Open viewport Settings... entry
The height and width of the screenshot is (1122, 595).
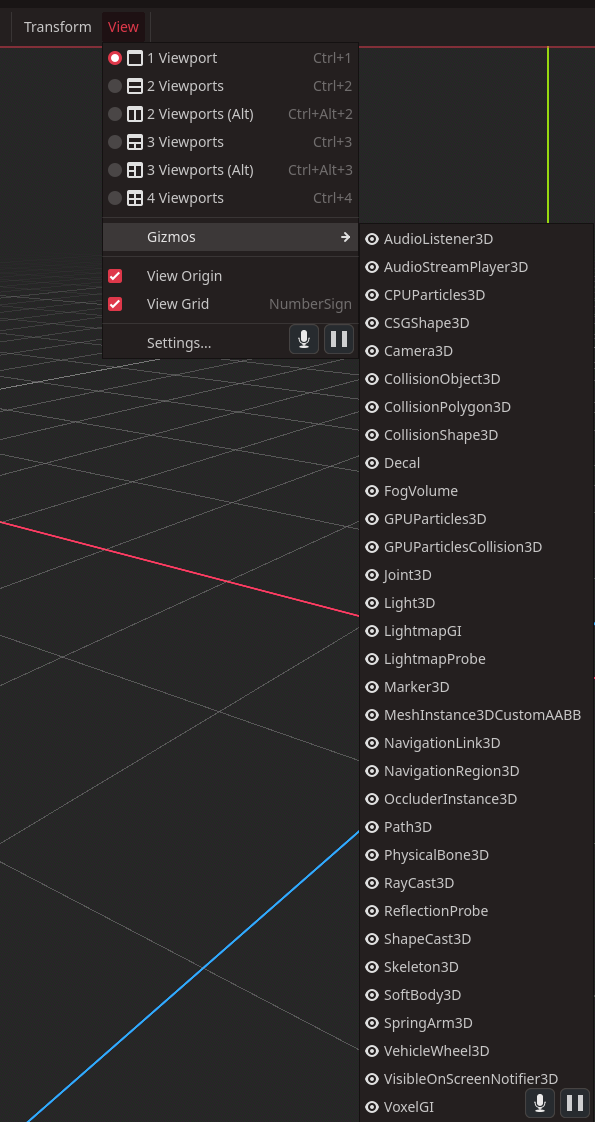click(x=179, y=343)
